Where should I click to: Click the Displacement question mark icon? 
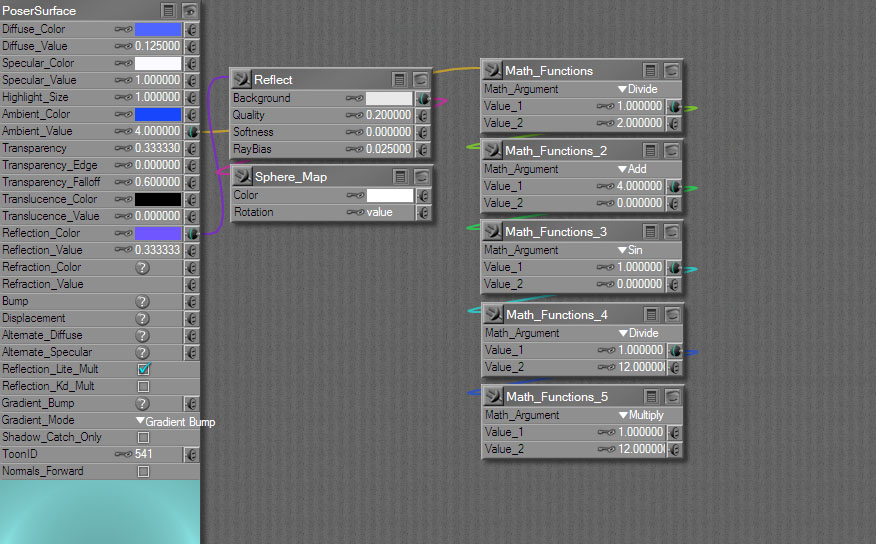tap(142, 319)
